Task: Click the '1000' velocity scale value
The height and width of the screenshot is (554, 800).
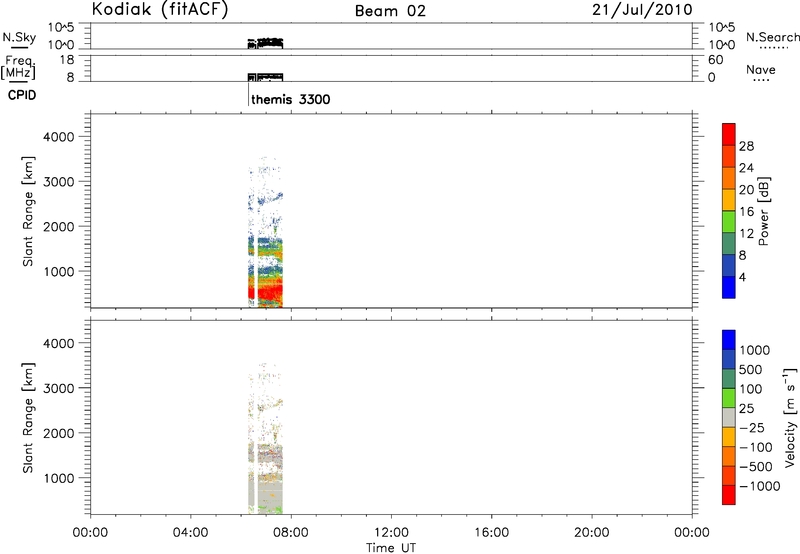Action: pos(755,350)
